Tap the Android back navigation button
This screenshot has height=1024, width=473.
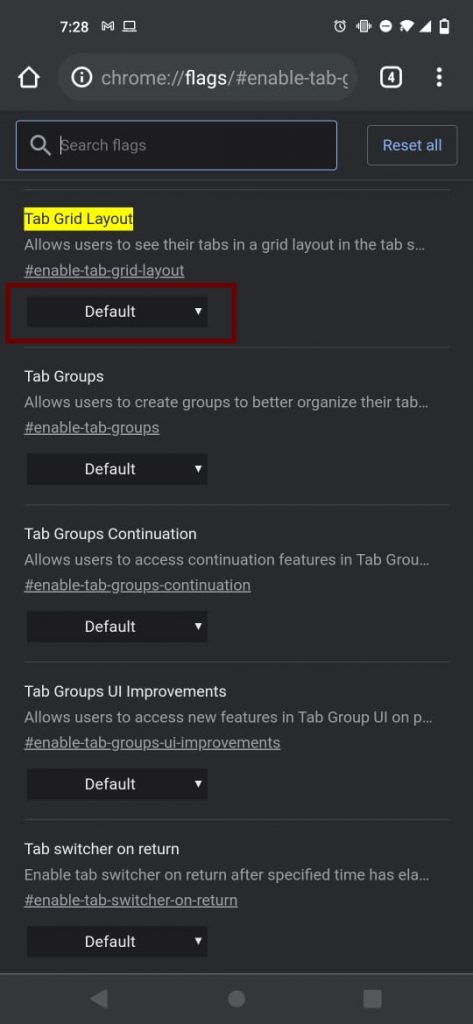click(99, 999)
